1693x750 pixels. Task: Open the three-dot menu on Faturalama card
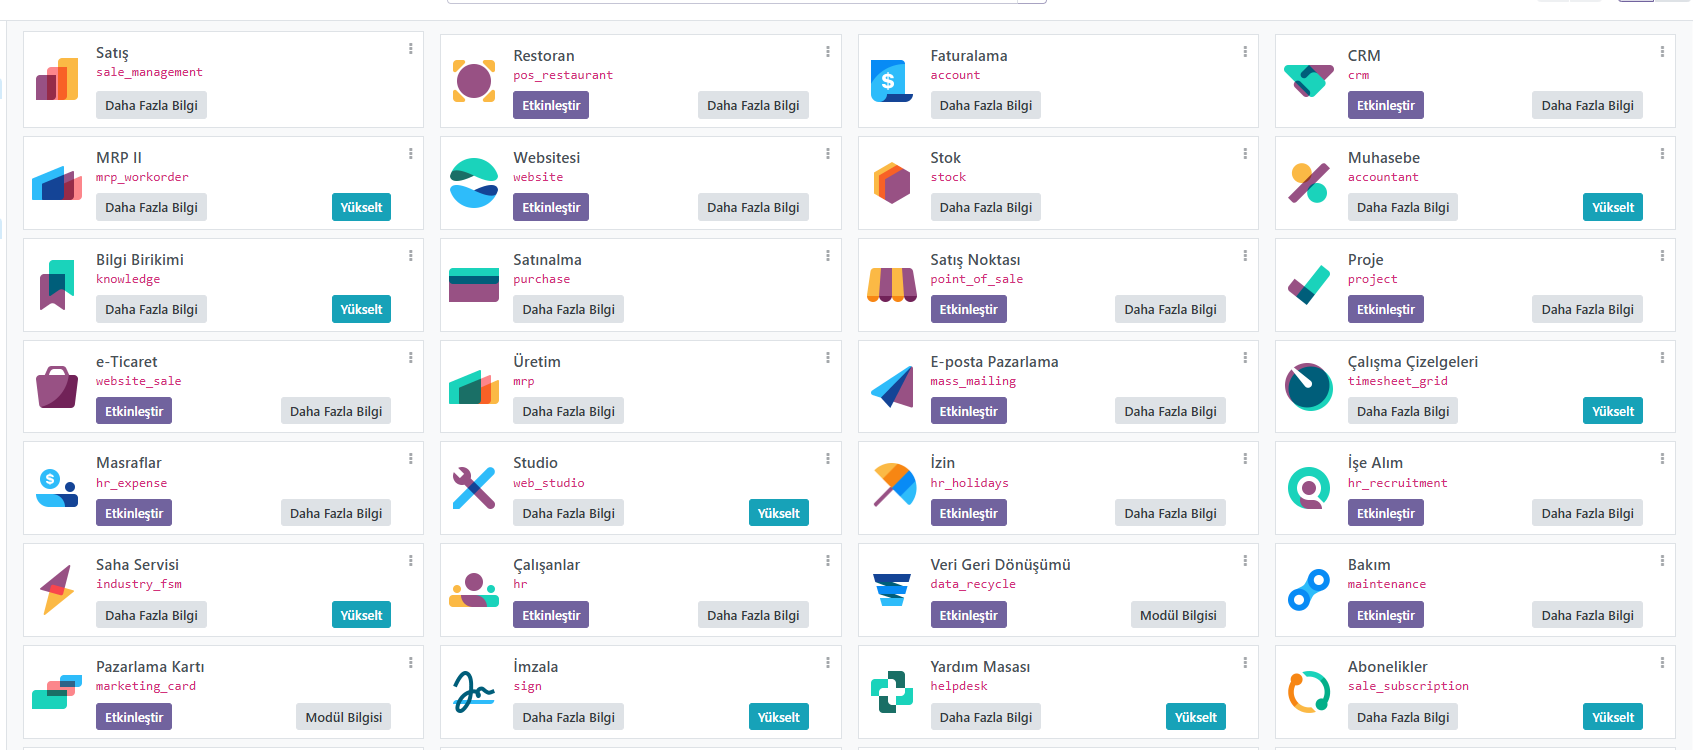pyautogui.click(x=1245, y=51)
